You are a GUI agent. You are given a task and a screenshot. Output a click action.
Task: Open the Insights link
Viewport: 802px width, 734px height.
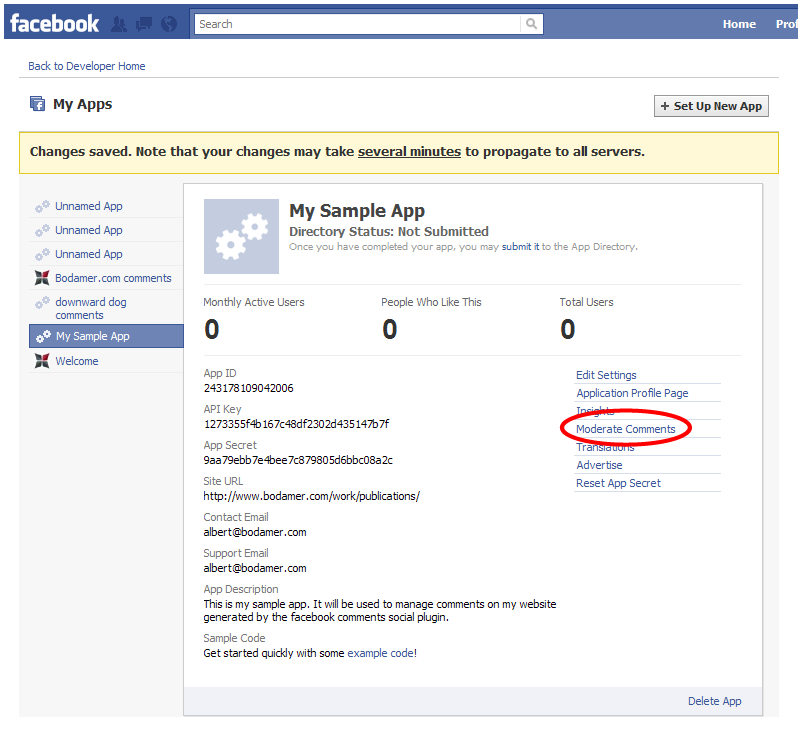click(594, 411)
